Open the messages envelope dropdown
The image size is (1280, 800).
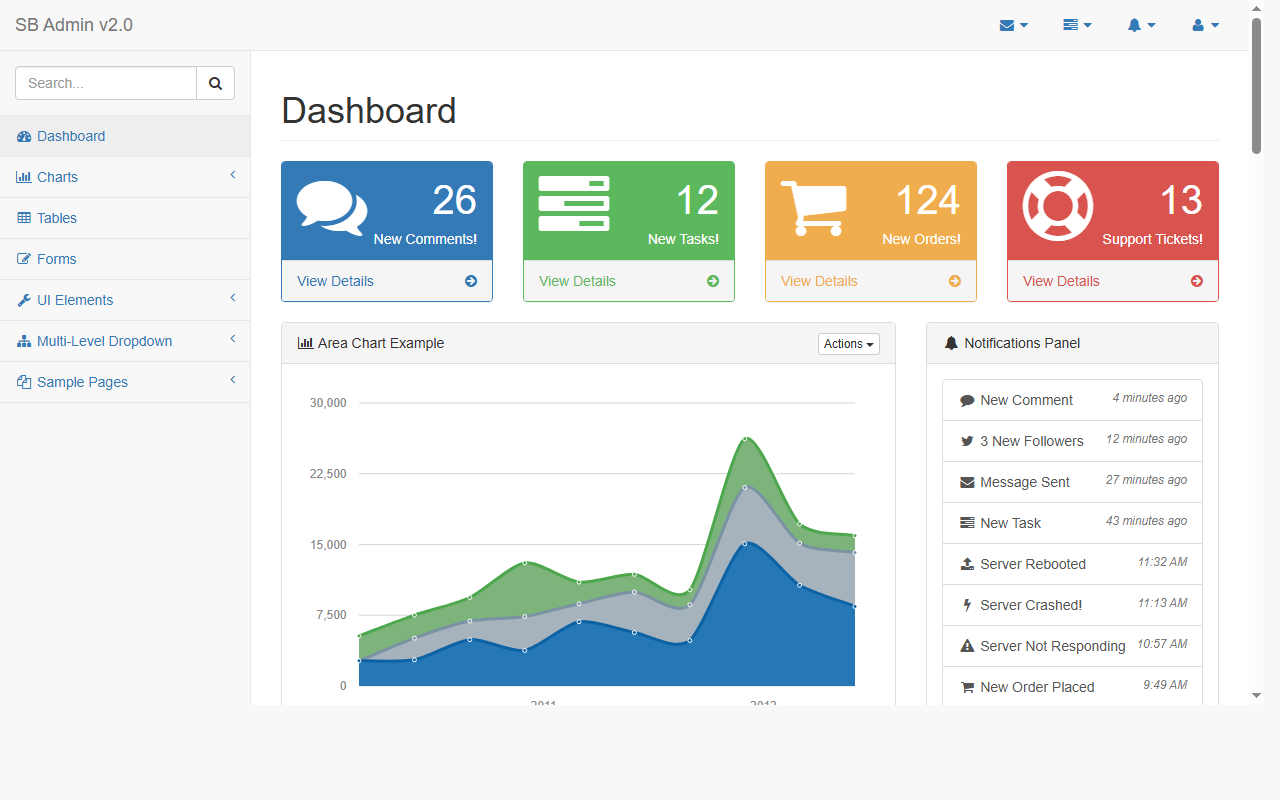pos(1014,25)
